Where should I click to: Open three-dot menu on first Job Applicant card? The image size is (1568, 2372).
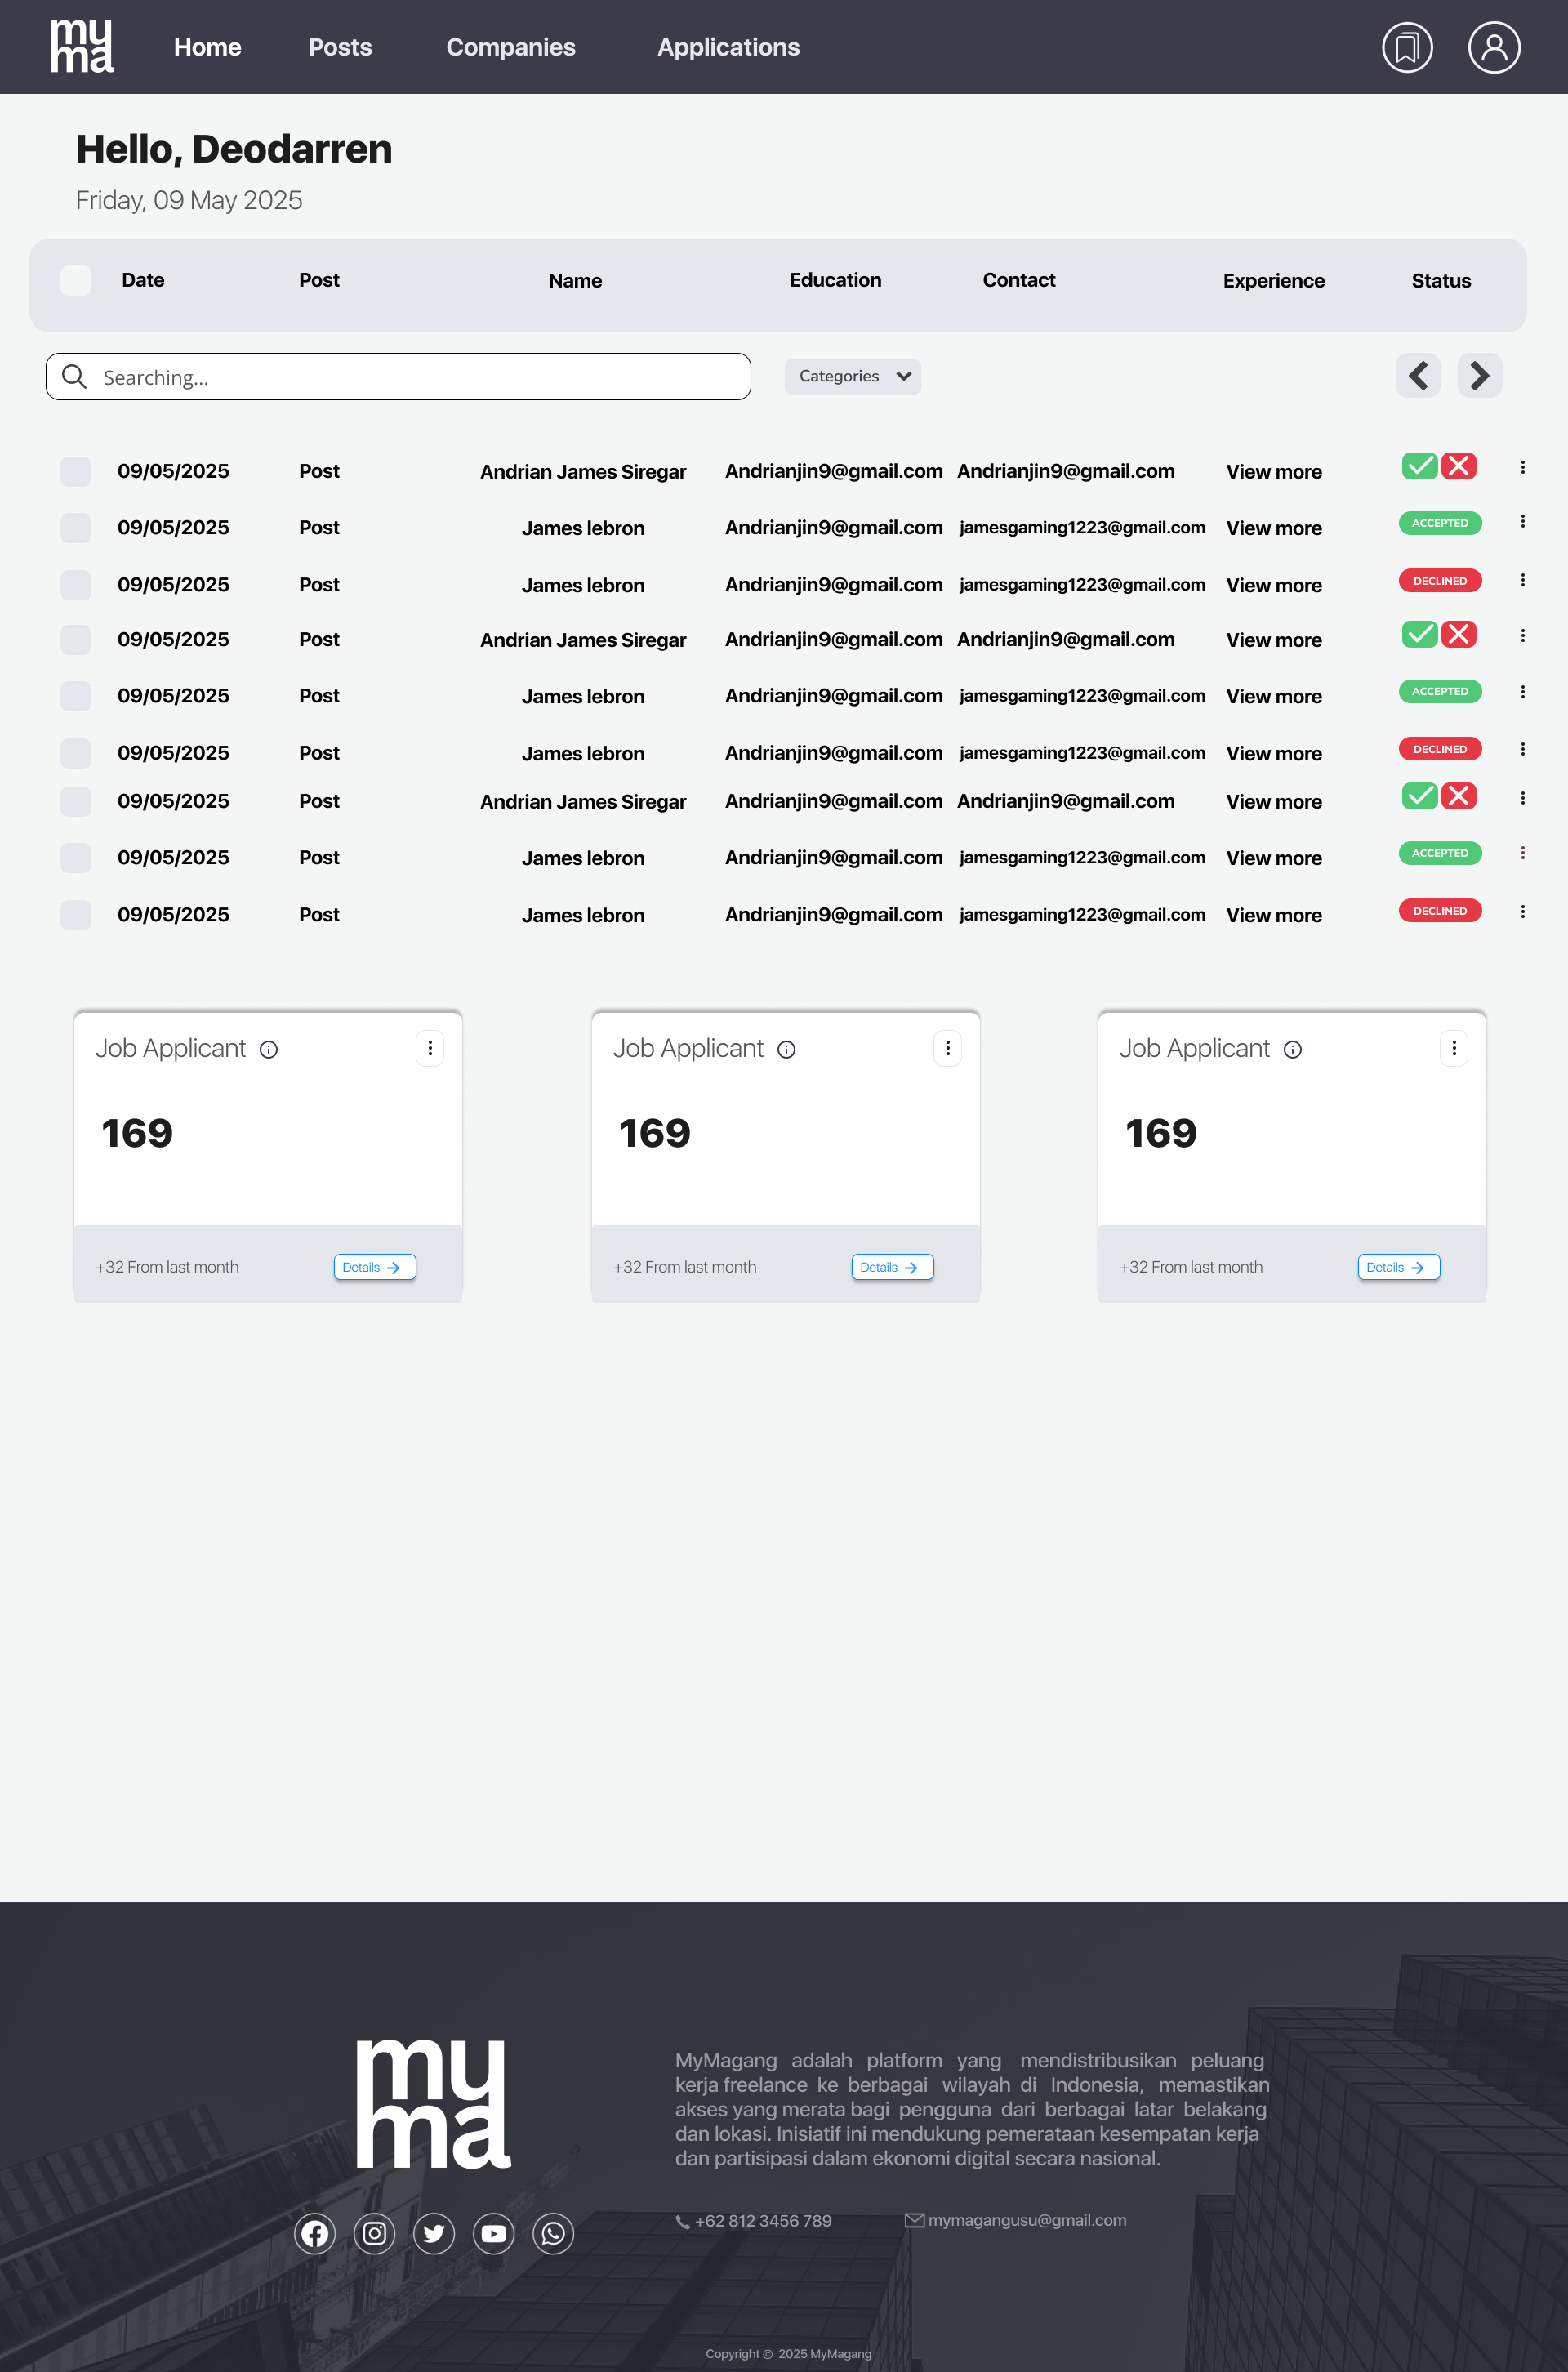point(430,1048)
